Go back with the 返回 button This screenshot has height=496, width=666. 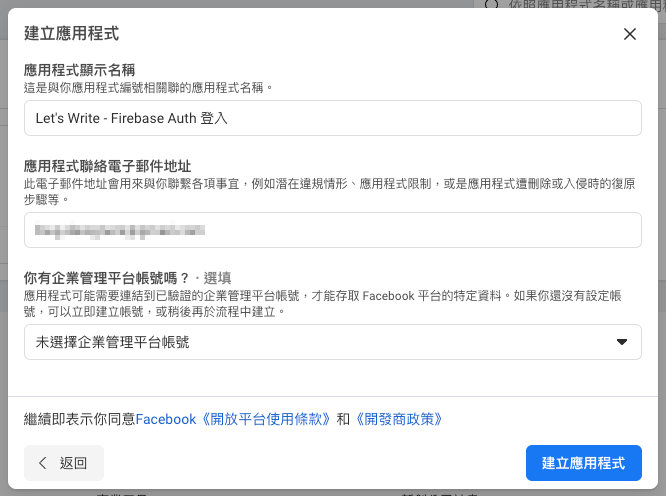64,463
